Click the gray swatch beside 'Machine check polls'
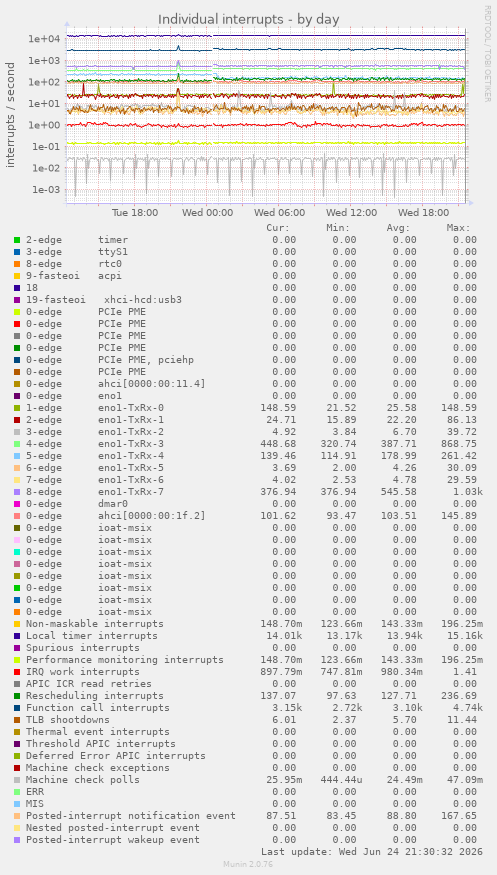The image size is (497, 875). [17, 780]
